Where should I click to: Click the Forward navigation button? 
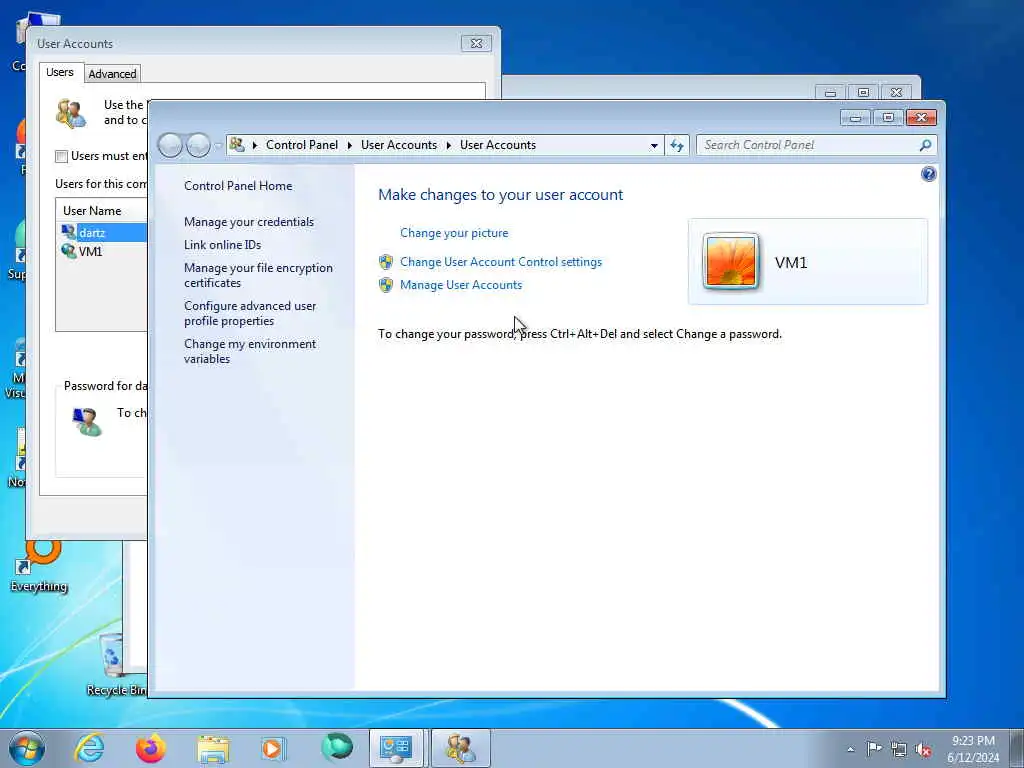point(198,145)
